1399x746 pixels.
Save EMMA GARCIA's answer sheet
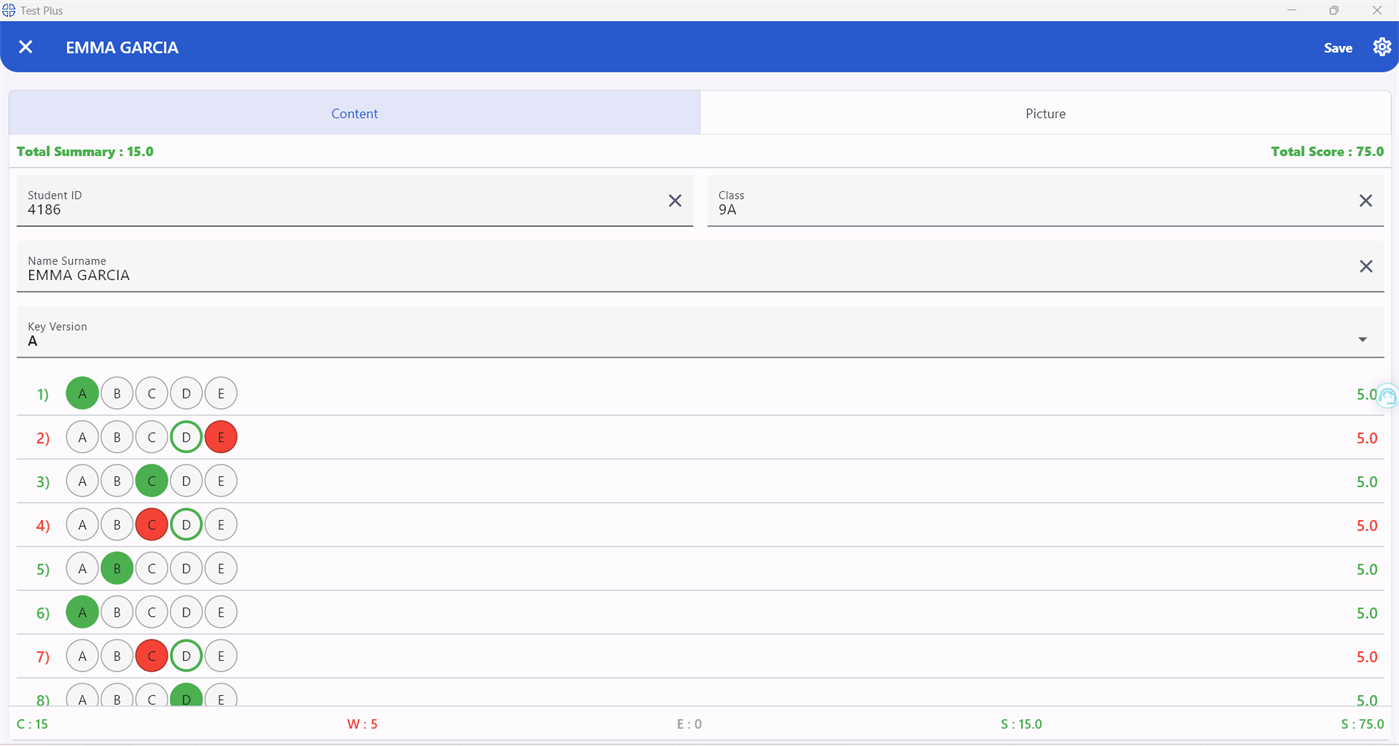pyautogui.click(x=1338, y=47)
